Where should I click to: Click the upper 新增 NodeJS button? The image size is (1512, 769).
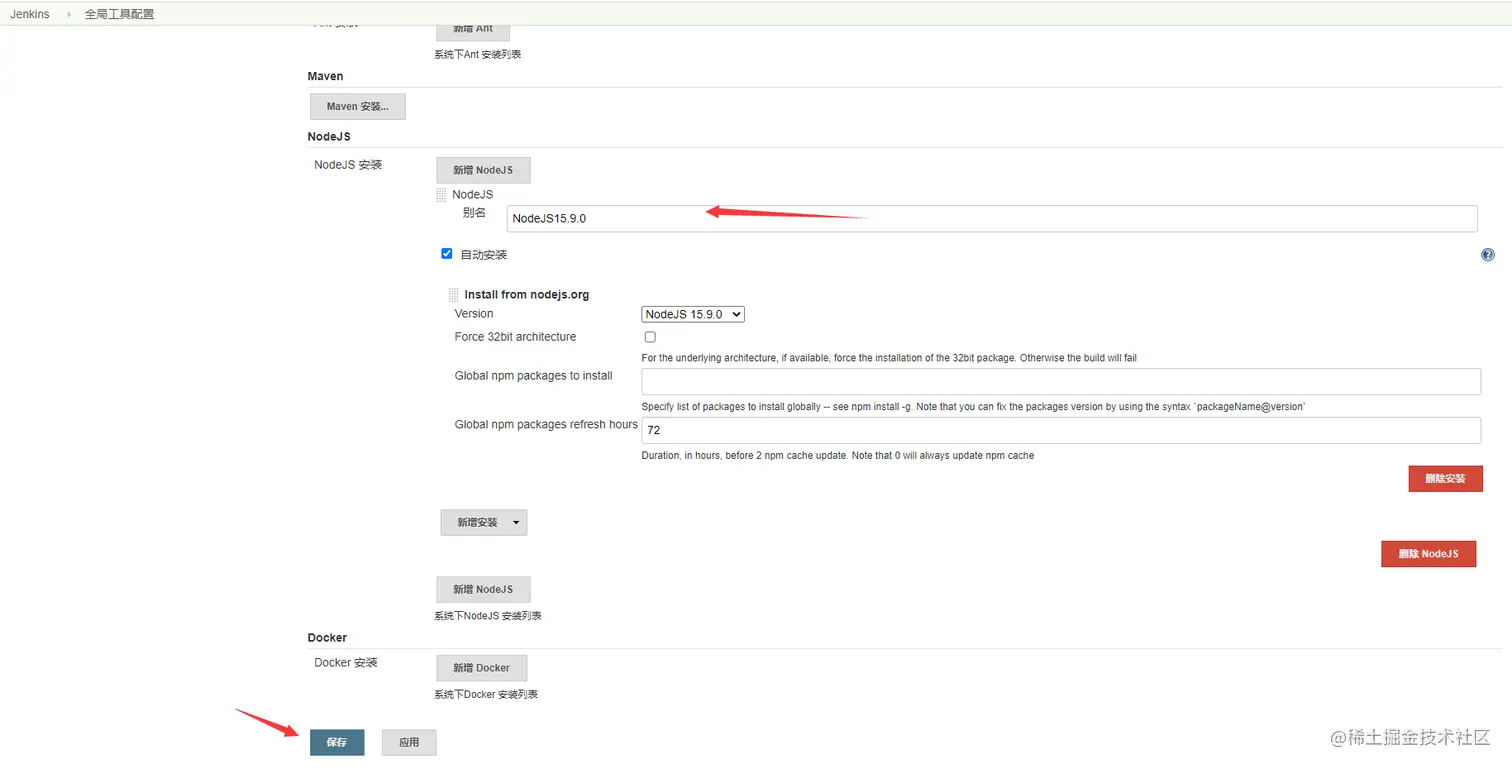click(x=483, y=170)
